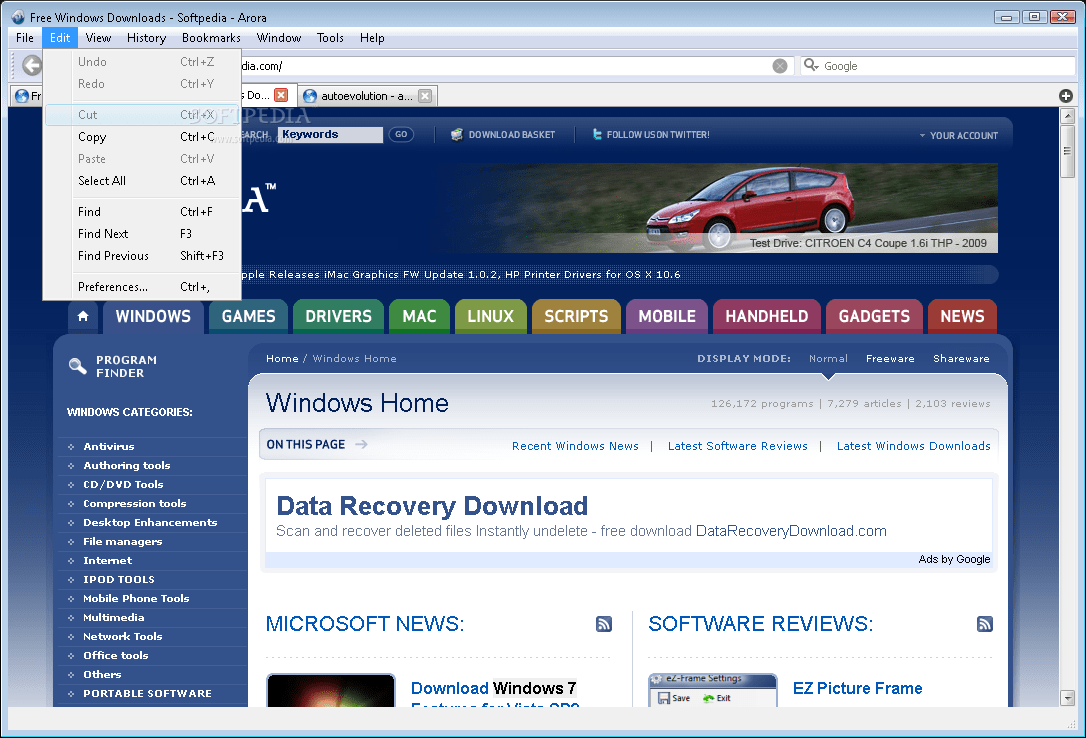Screen dimensions: 1086x738
Task: Open the Software Reviews RSS feed icon
Action: coord(984,624)
